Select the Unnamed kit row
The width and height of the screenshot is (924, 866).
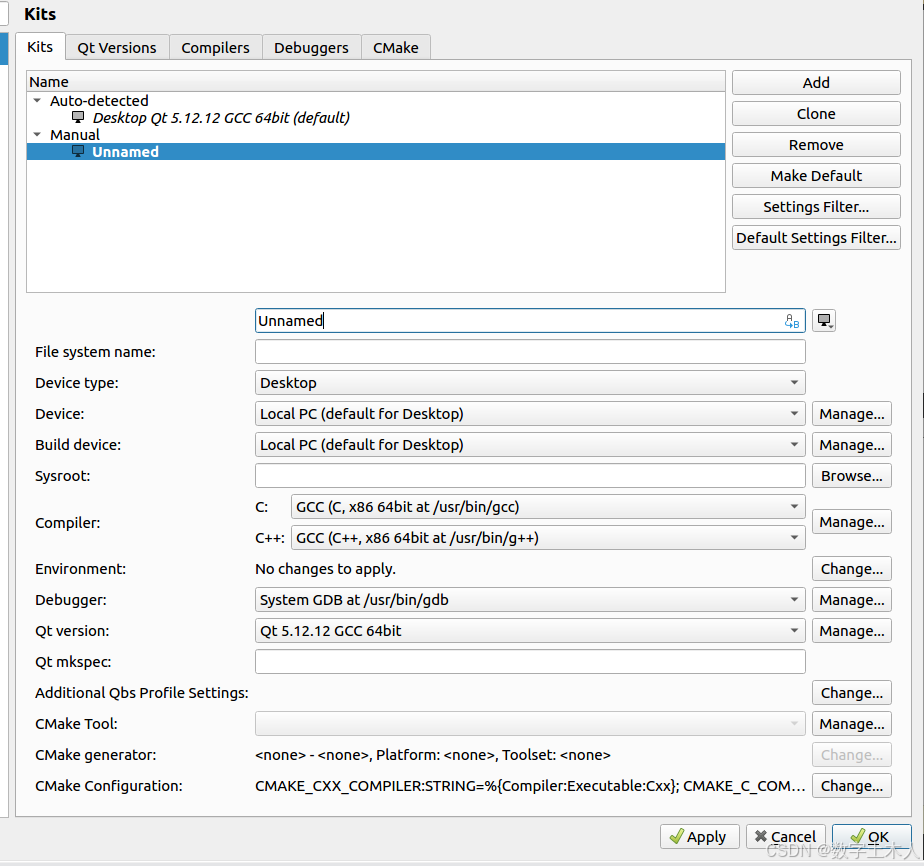[x=376, y=151]
